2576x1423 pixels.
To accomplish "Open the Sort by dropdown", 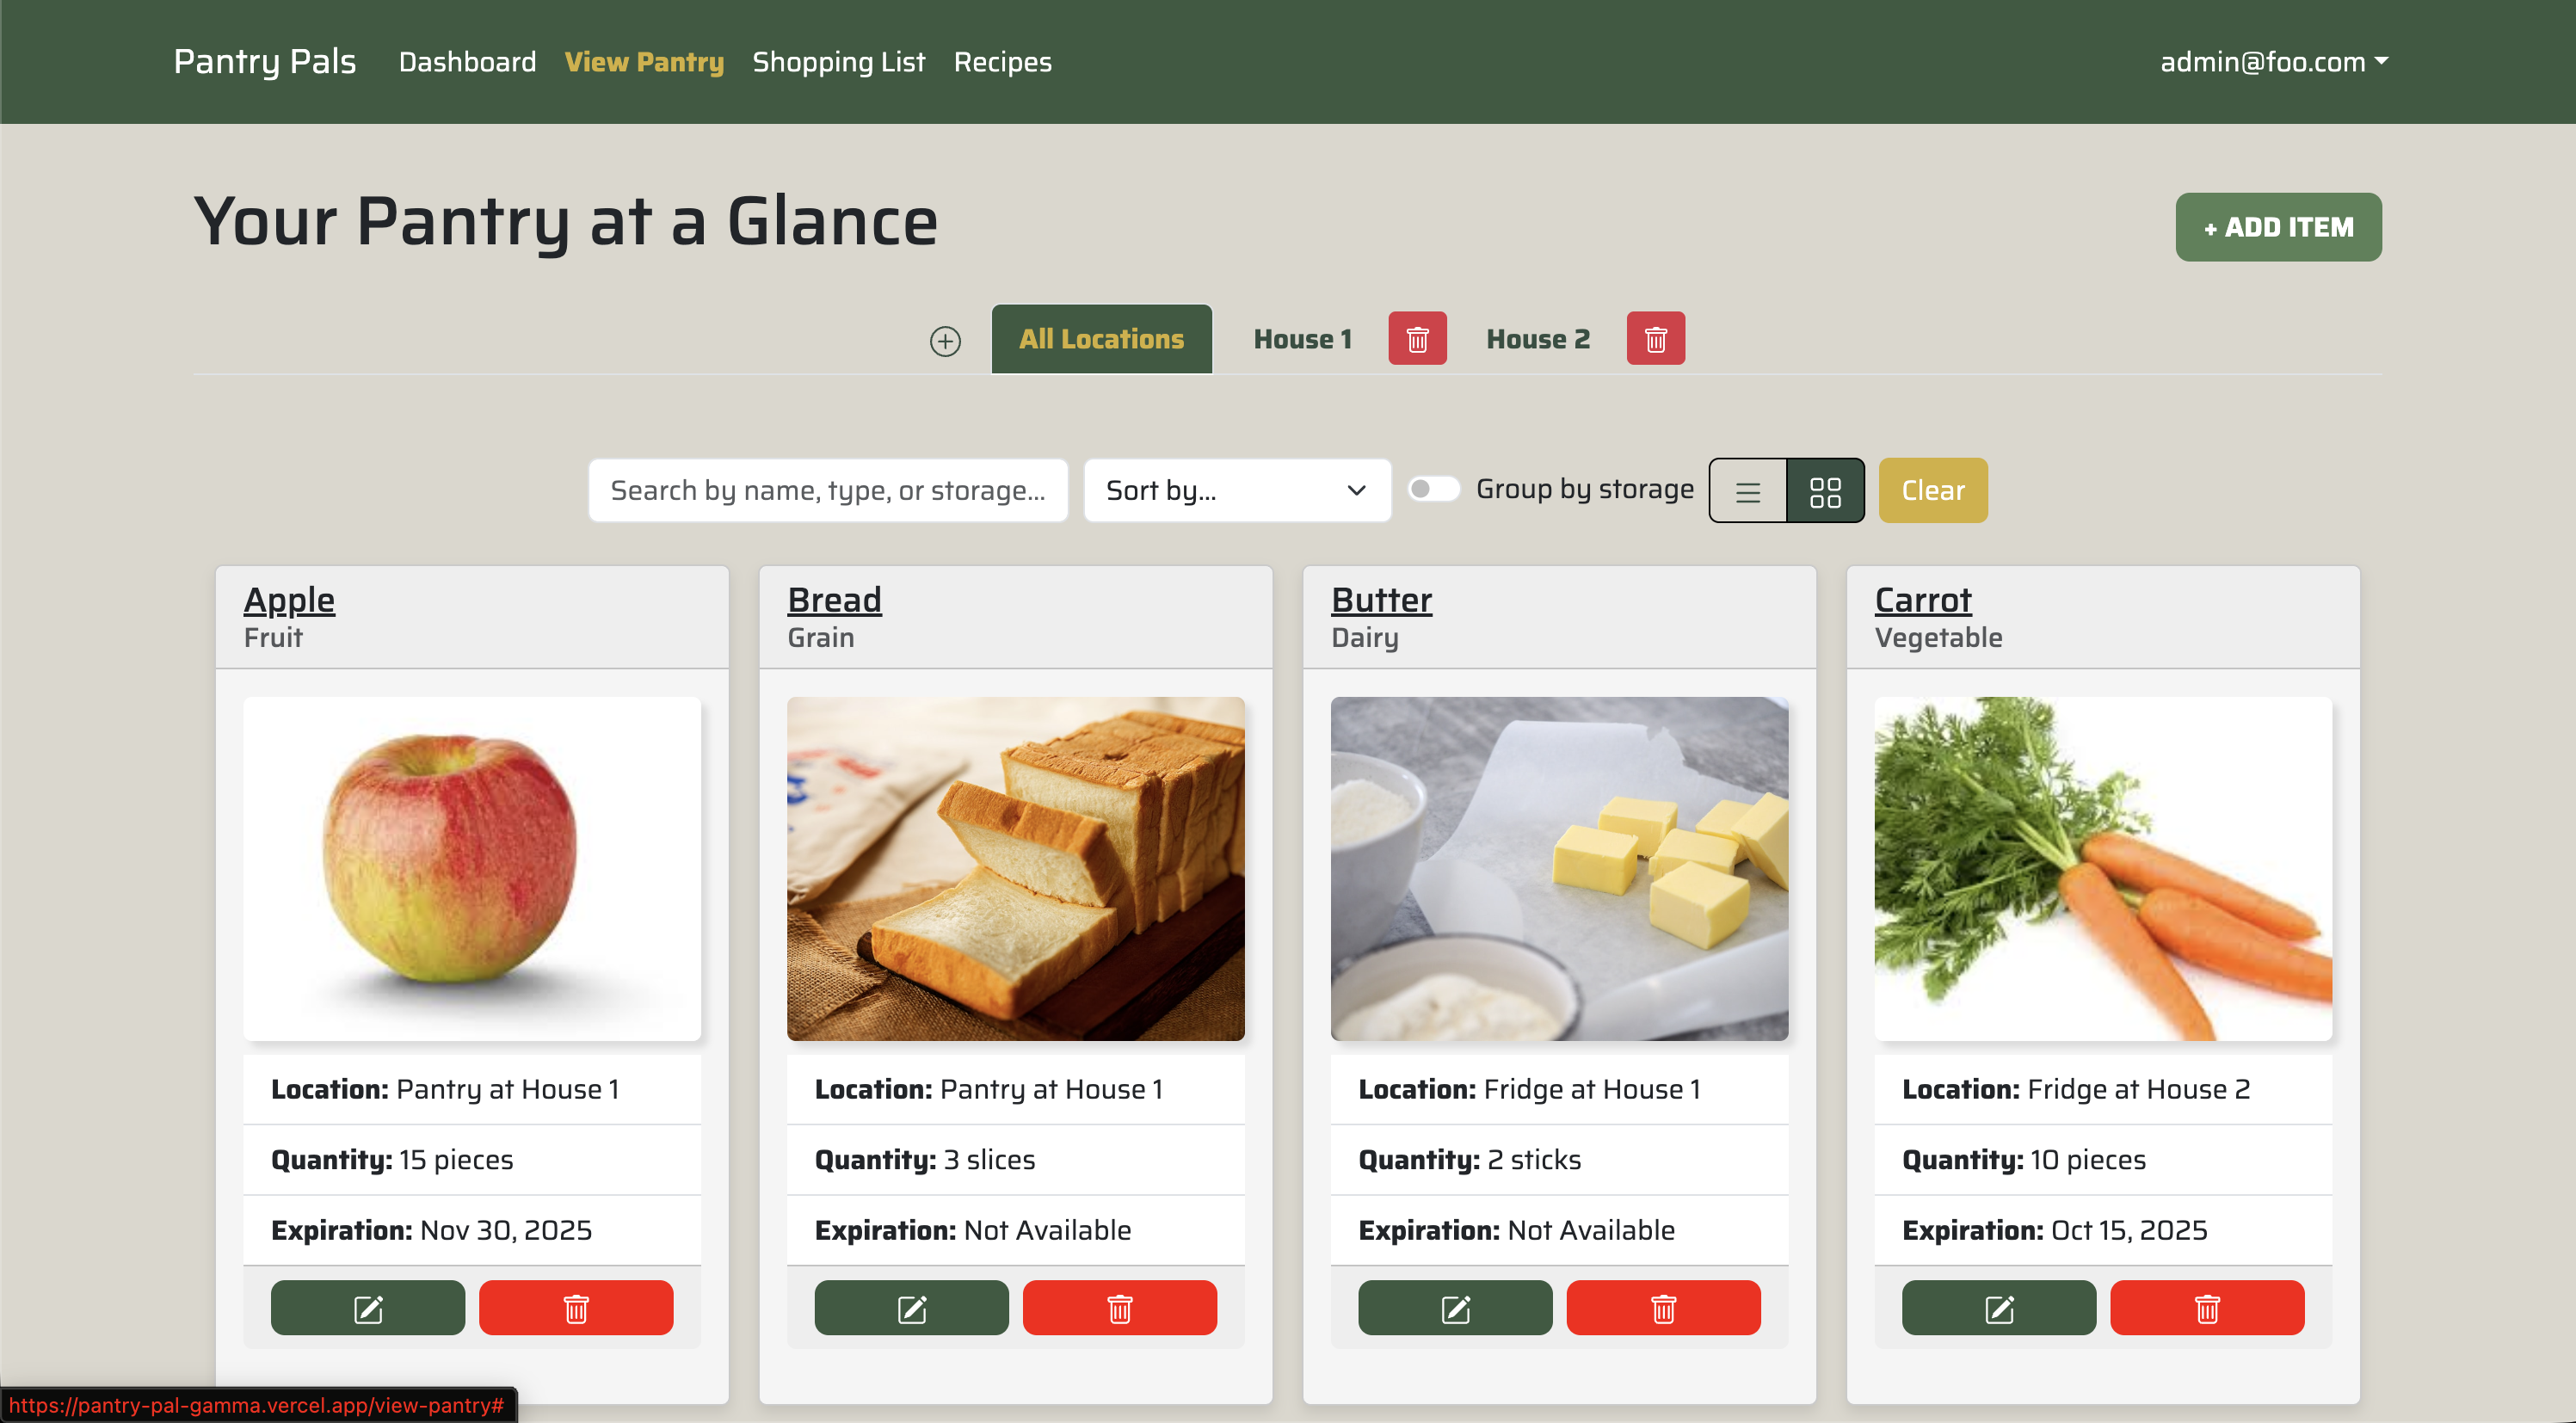I will coord(1237,490).
